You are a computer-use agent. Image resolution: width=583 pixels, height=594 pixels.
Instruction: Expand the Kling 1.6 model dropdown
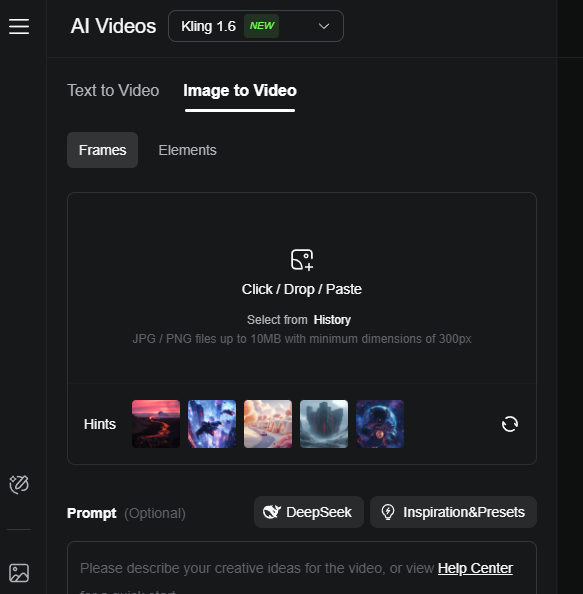click(256, 26)
